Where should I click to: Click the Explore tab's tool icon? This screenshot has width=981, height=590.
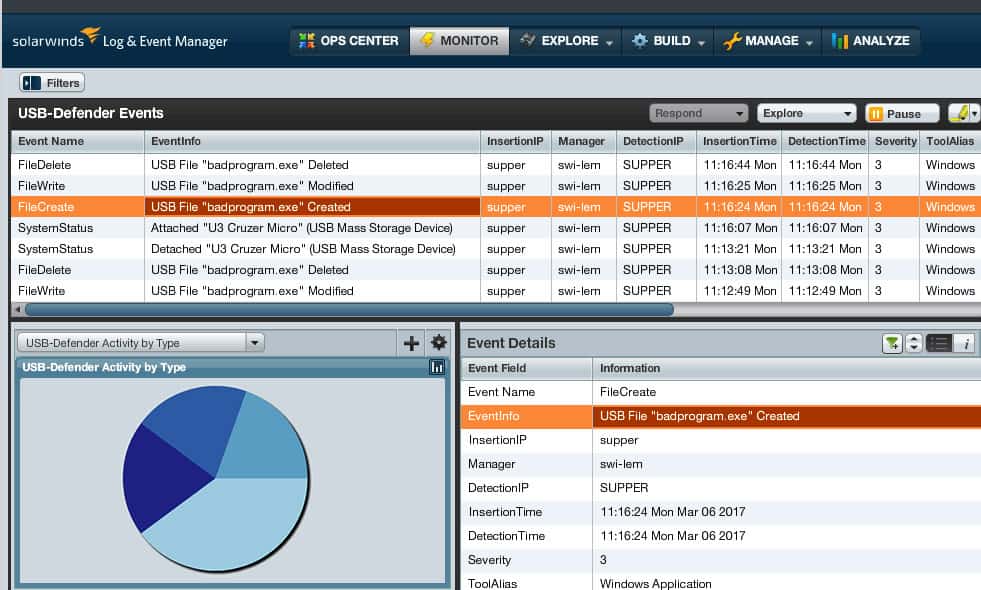[527, 40]
